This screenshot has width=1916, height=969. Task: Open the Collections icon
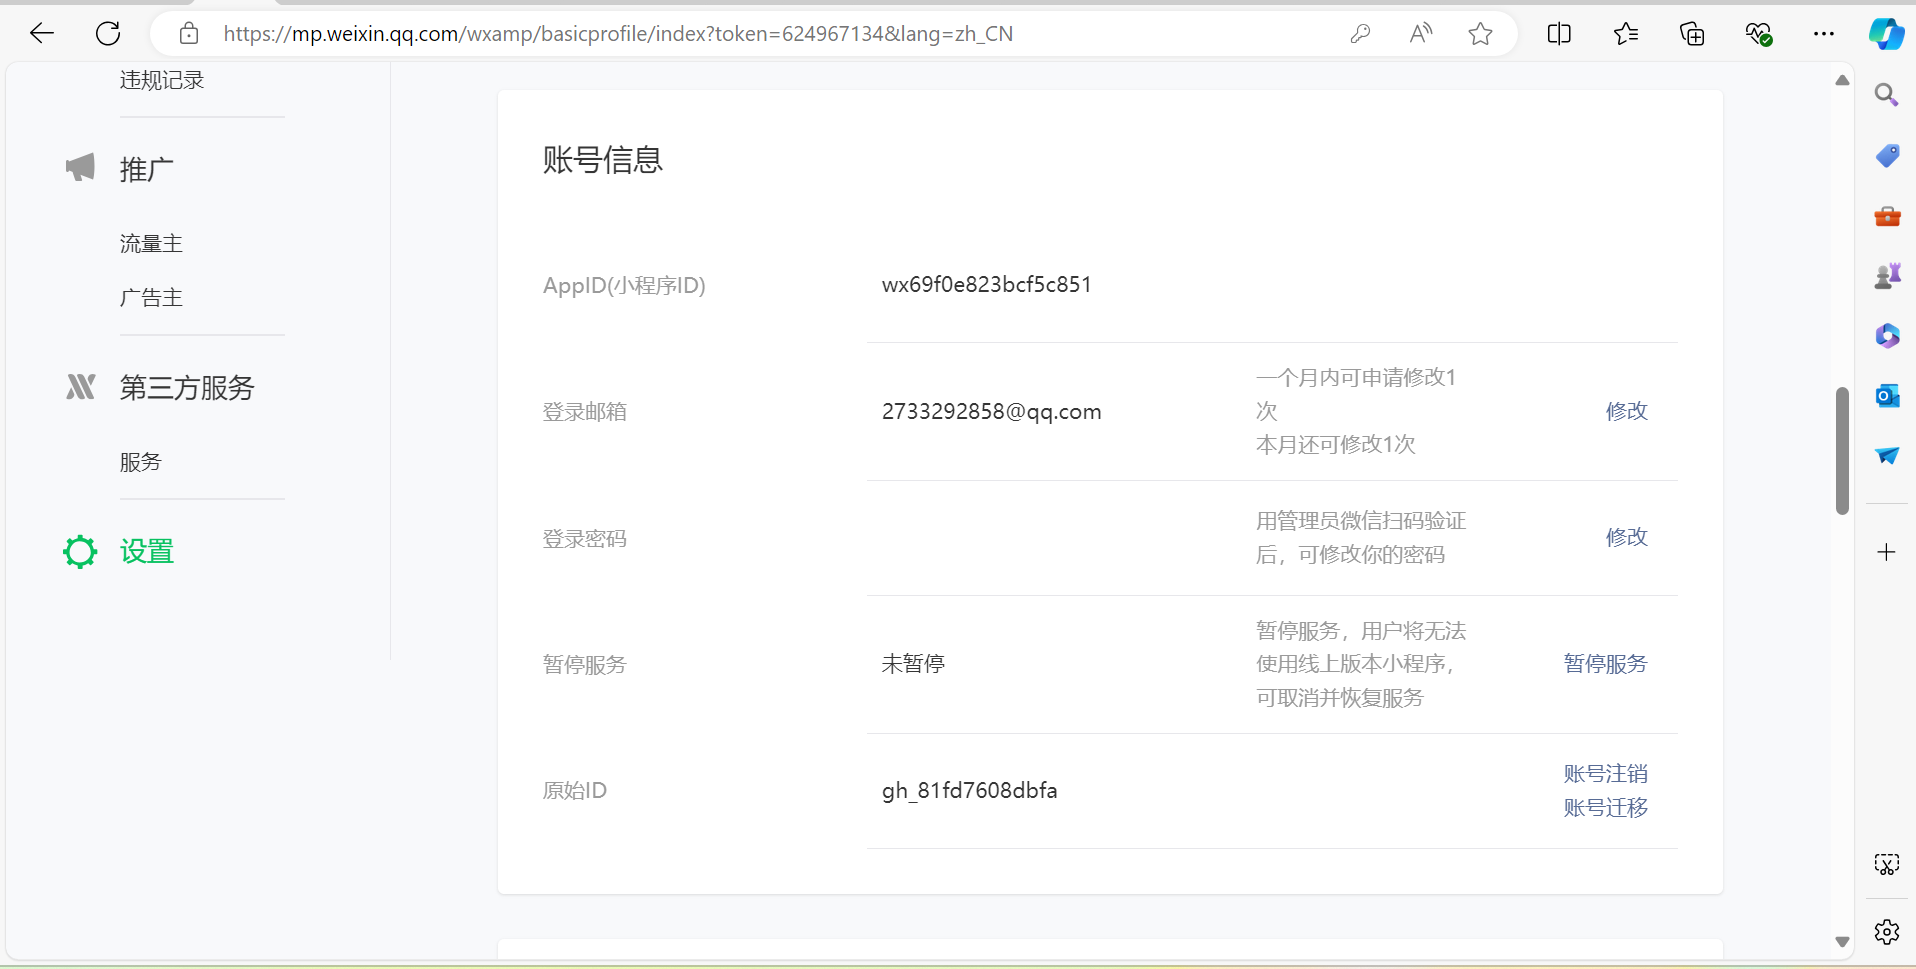[x=1692, y=34]
